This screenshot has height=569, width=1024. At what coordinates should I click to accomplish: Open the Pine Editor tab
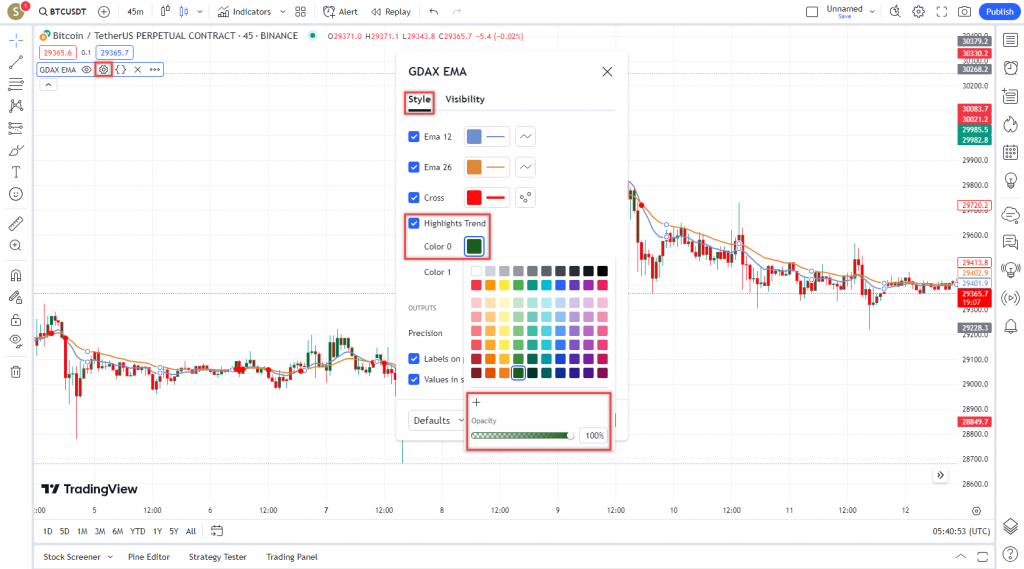(x=149, y=557)
